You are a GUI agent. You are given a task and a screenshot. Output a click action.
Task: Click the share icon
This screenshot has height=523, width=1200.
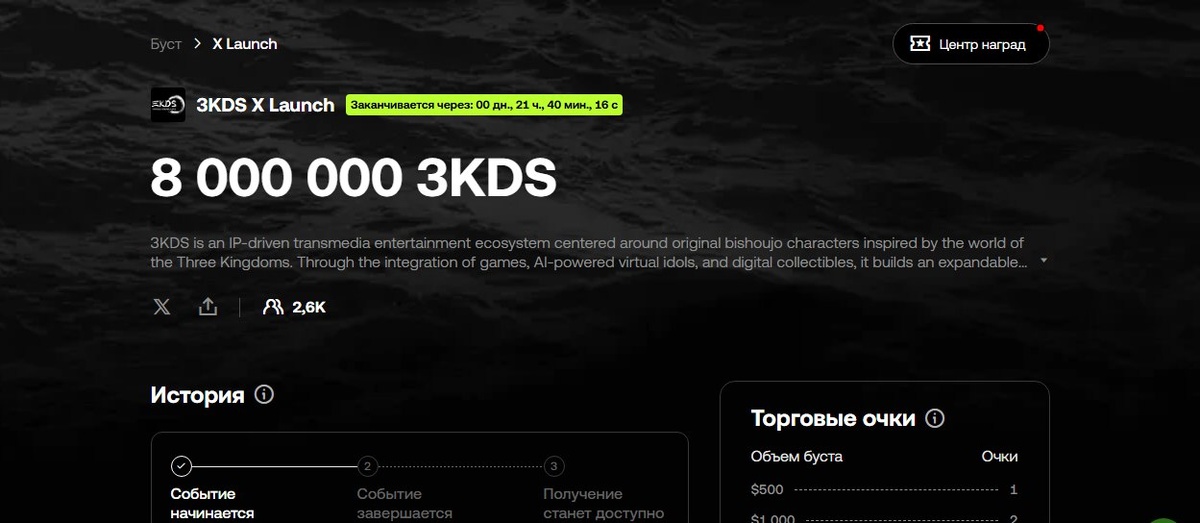tap(208, 306)
